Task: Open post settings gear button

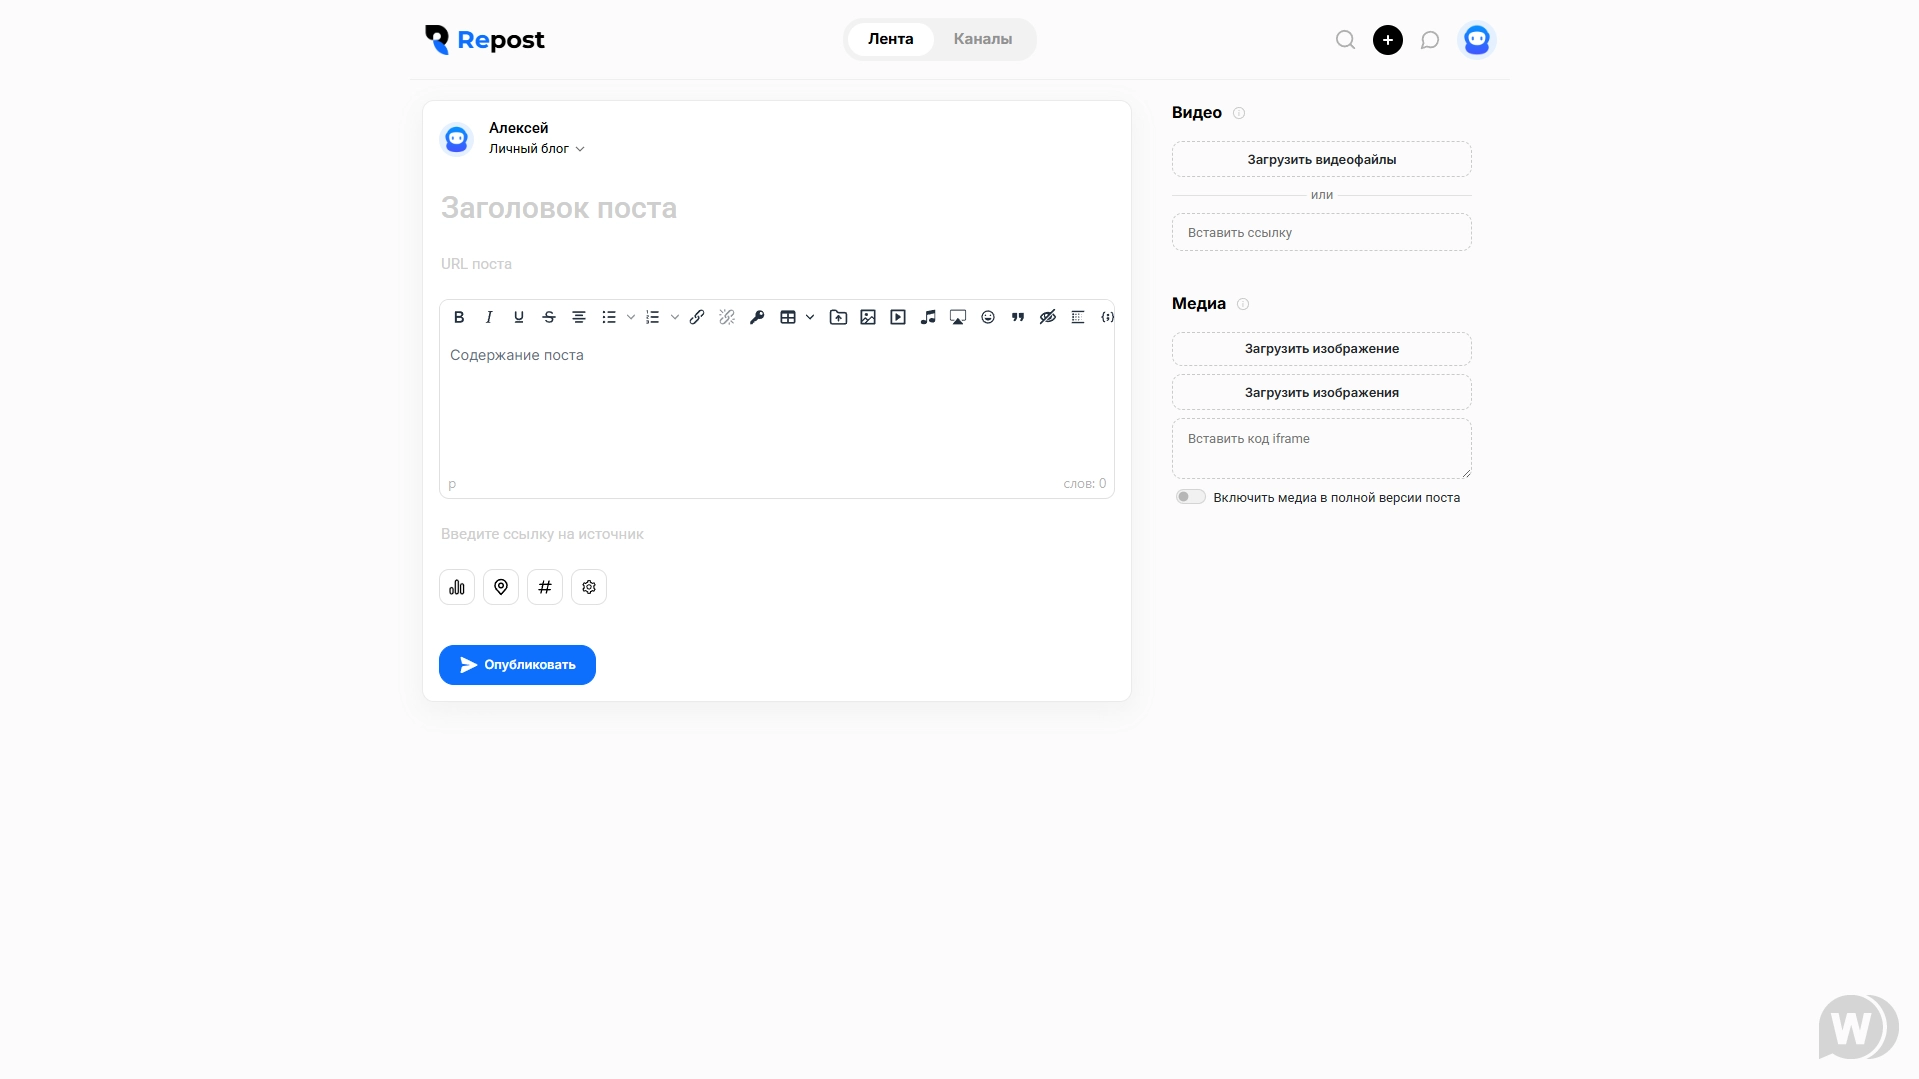Action: tap(589, 587)
